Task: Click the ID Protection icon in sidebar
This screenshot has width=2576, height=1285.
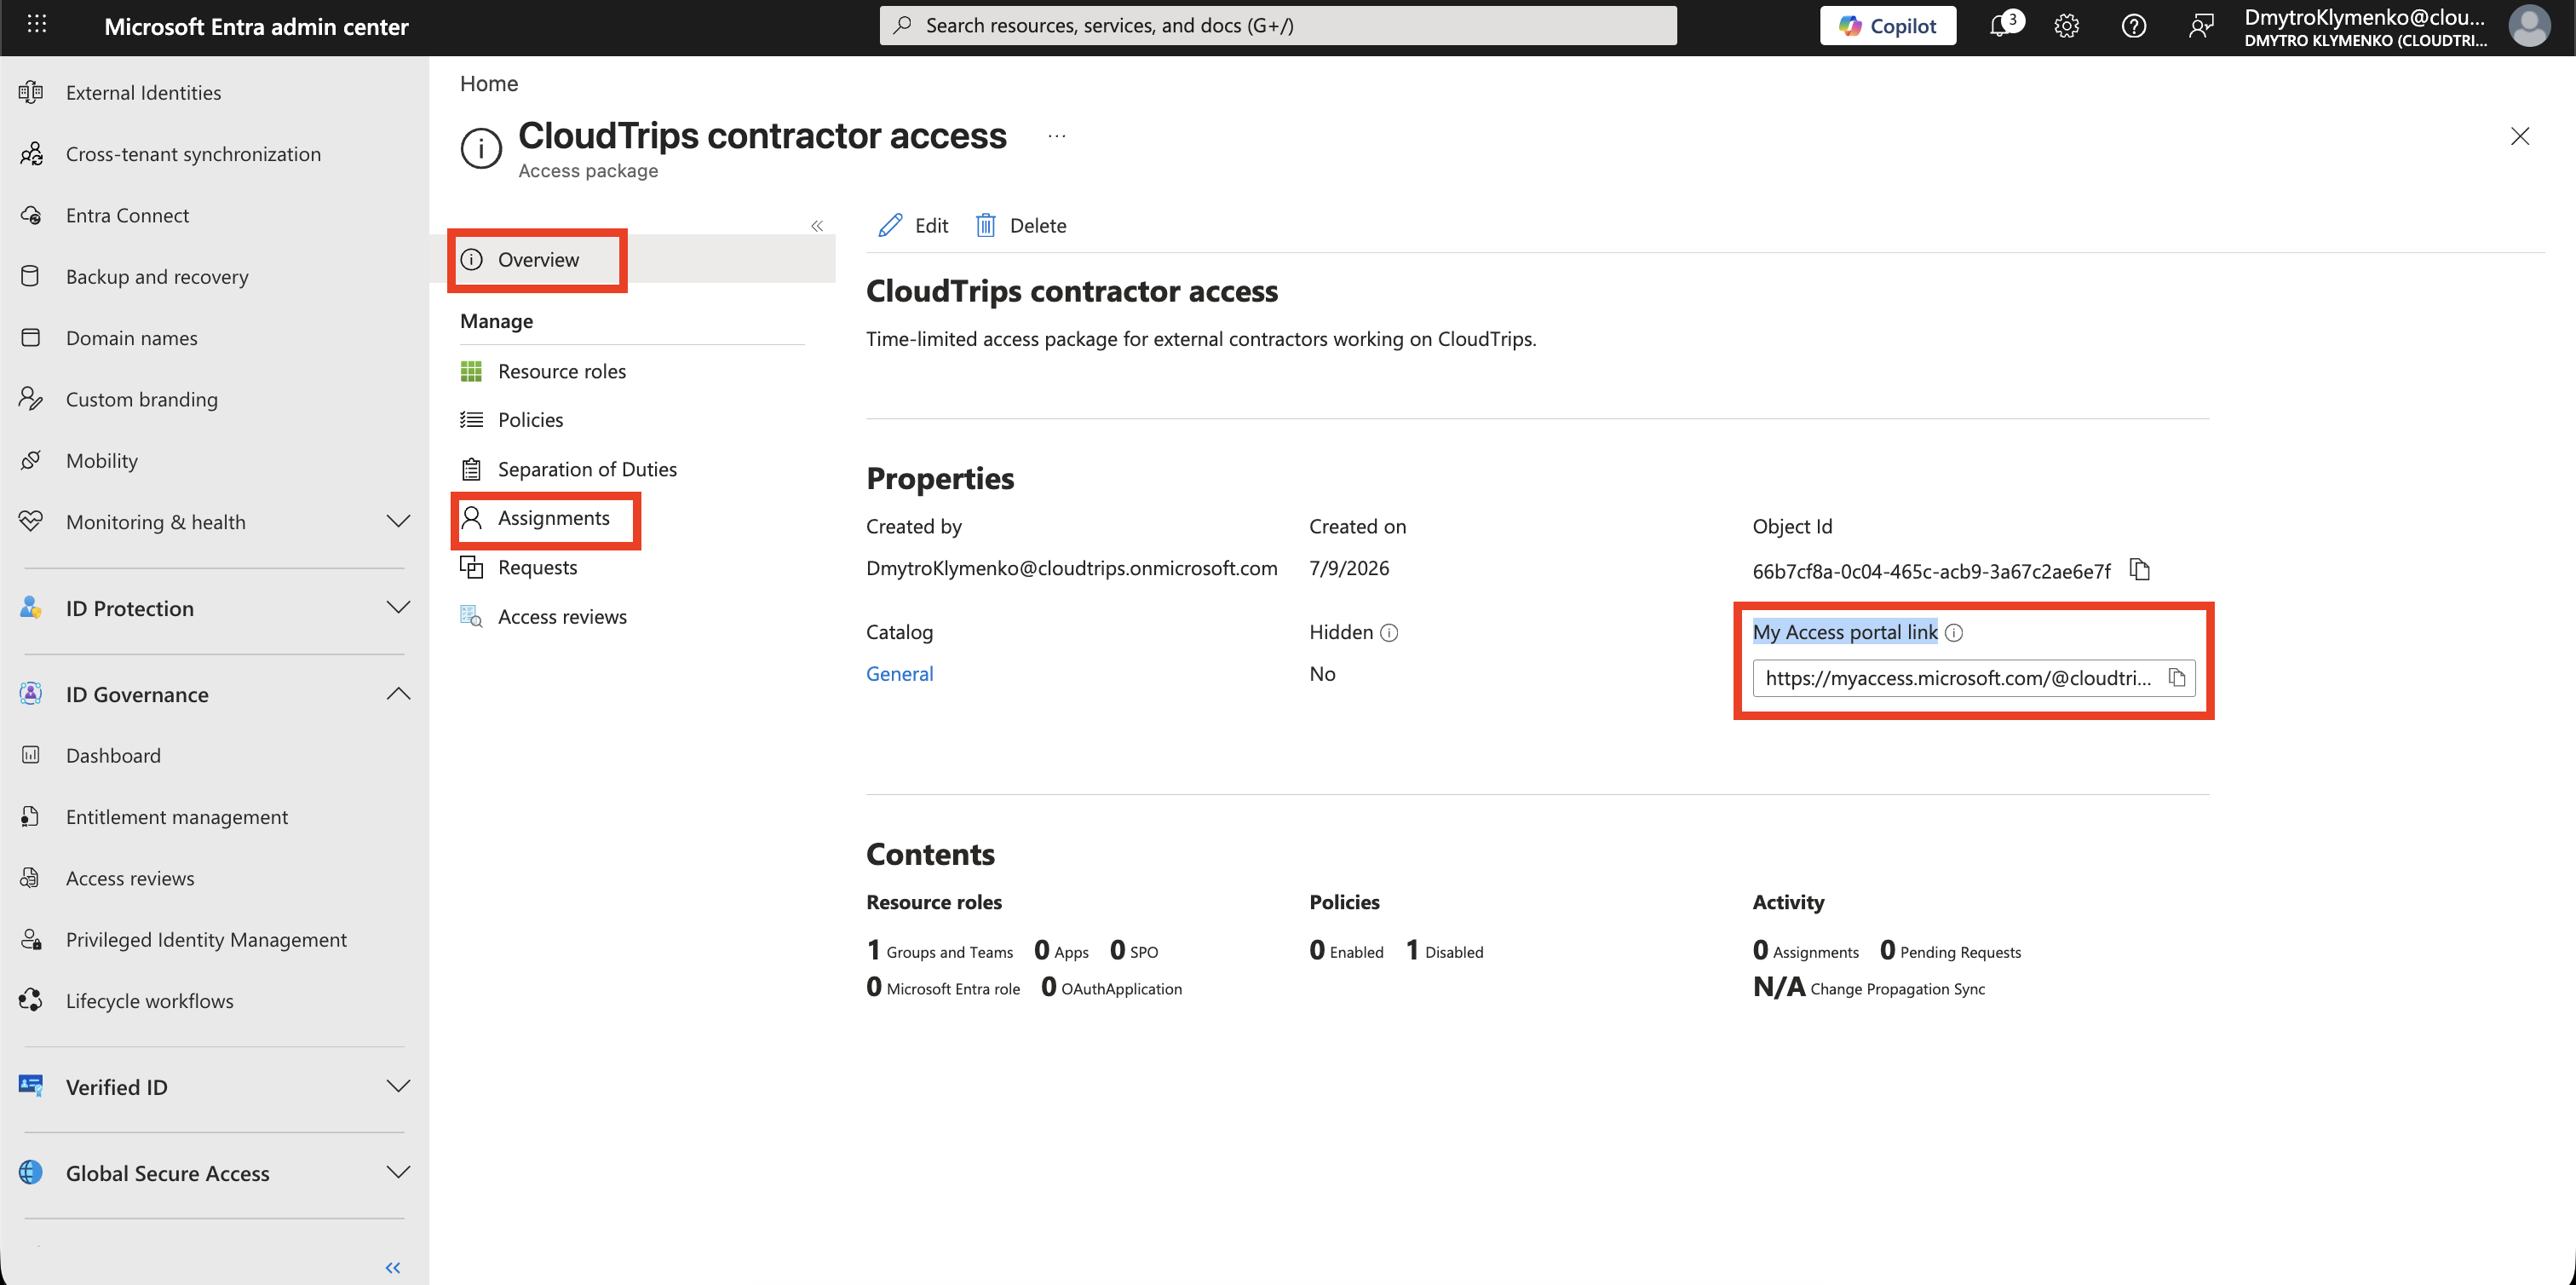Action: pyautogui.click(x=31, y=607)
